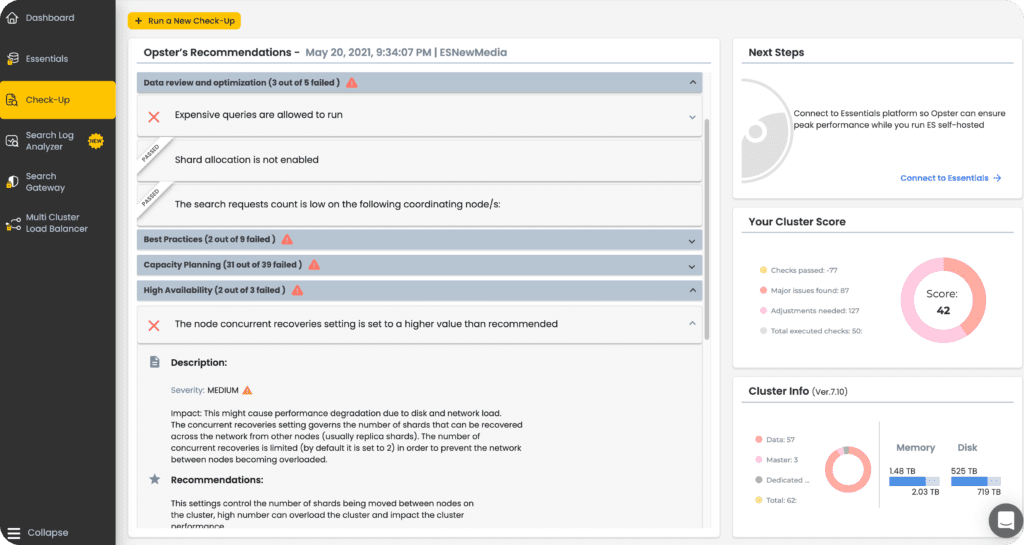
Task: Click the Essentials database icon
Action: tap(12, 59)
